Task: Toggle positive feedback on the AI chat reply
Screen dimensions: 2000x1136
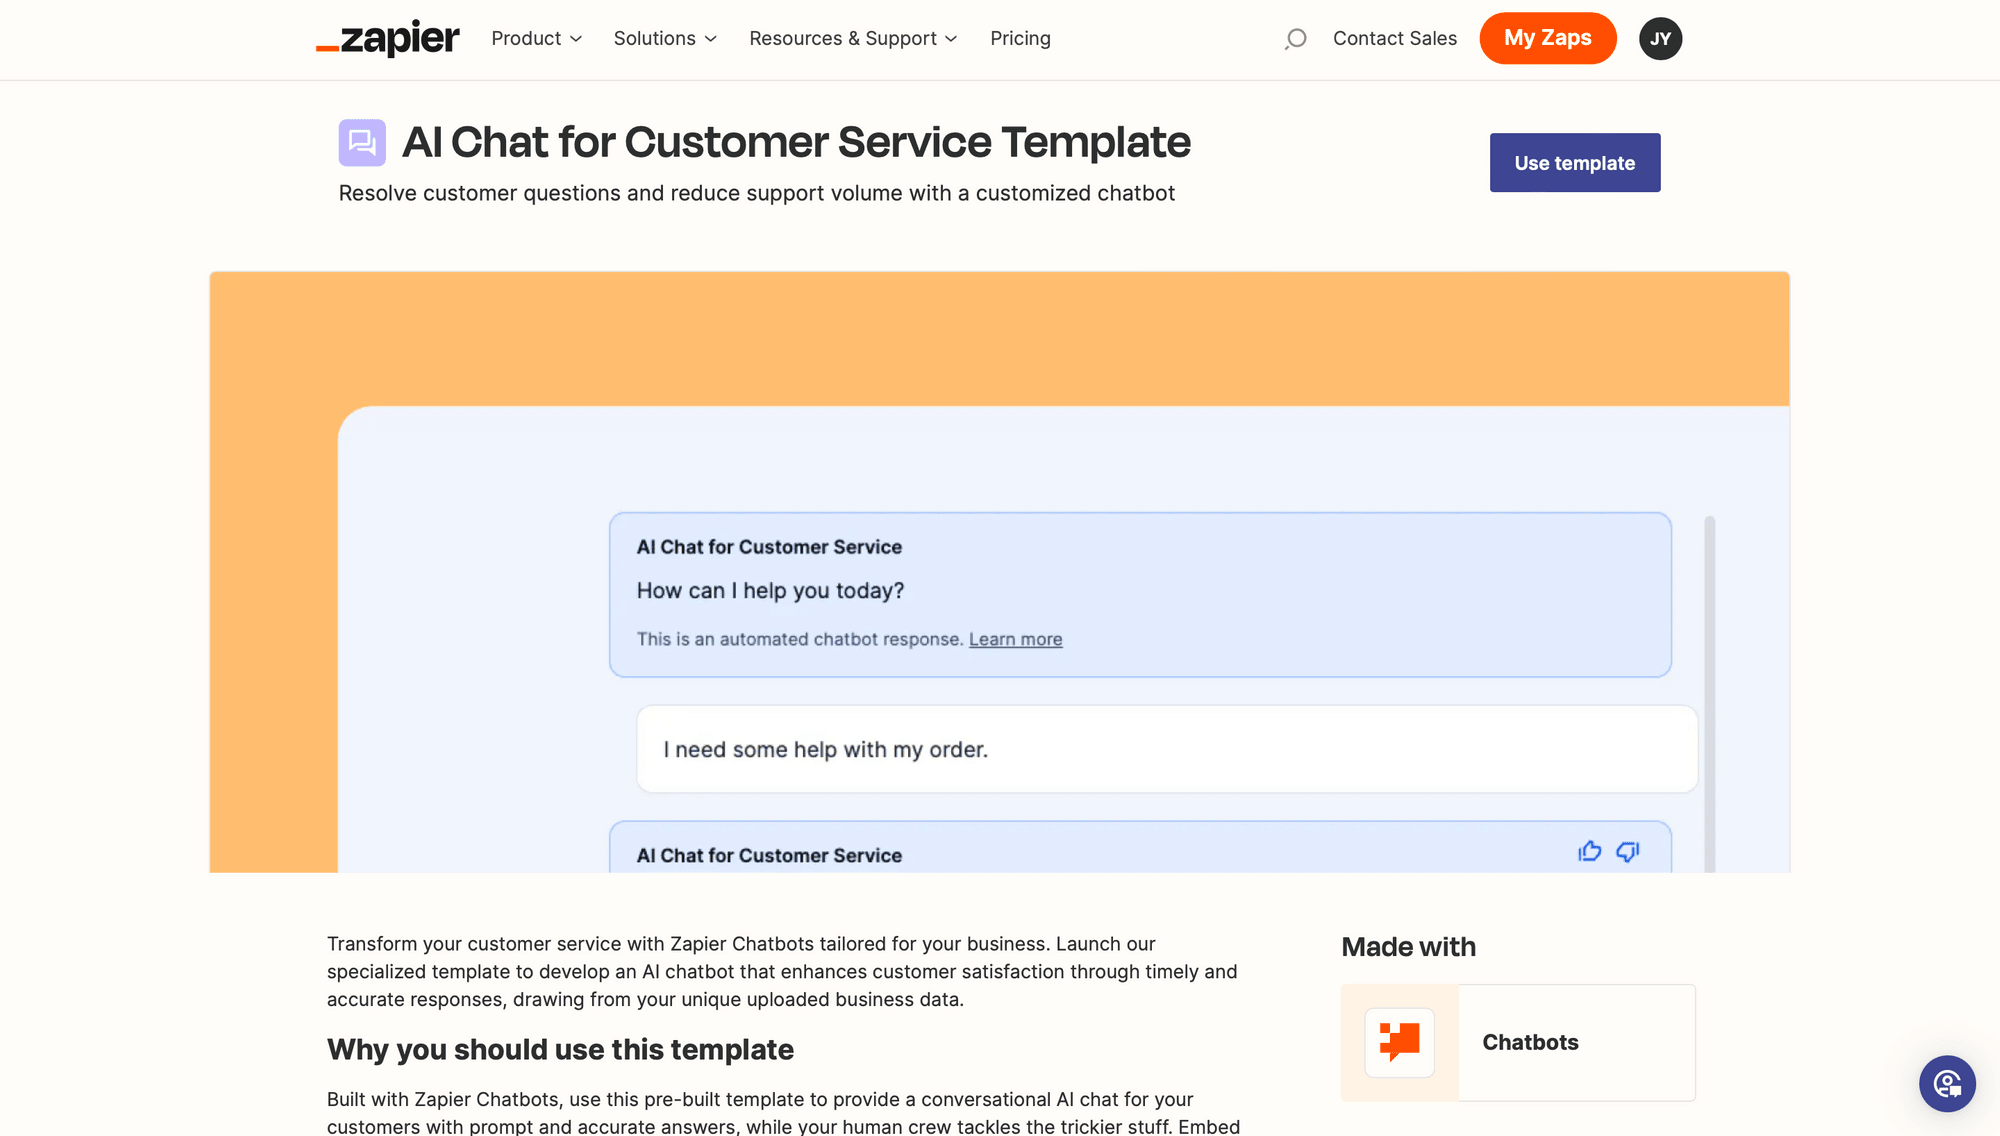Action: pyautogui.click(x=1589, y=851)
